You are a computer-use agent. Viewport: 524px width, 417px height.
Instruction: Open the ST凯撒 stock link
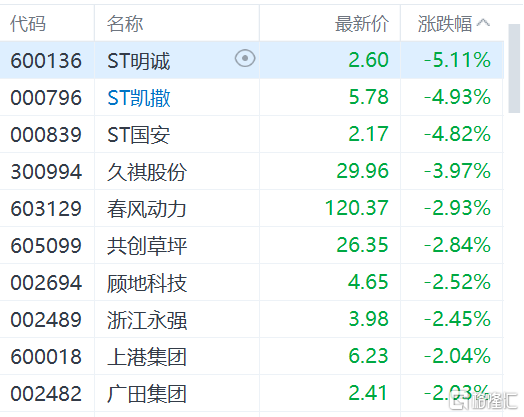[x=139, y=98]
